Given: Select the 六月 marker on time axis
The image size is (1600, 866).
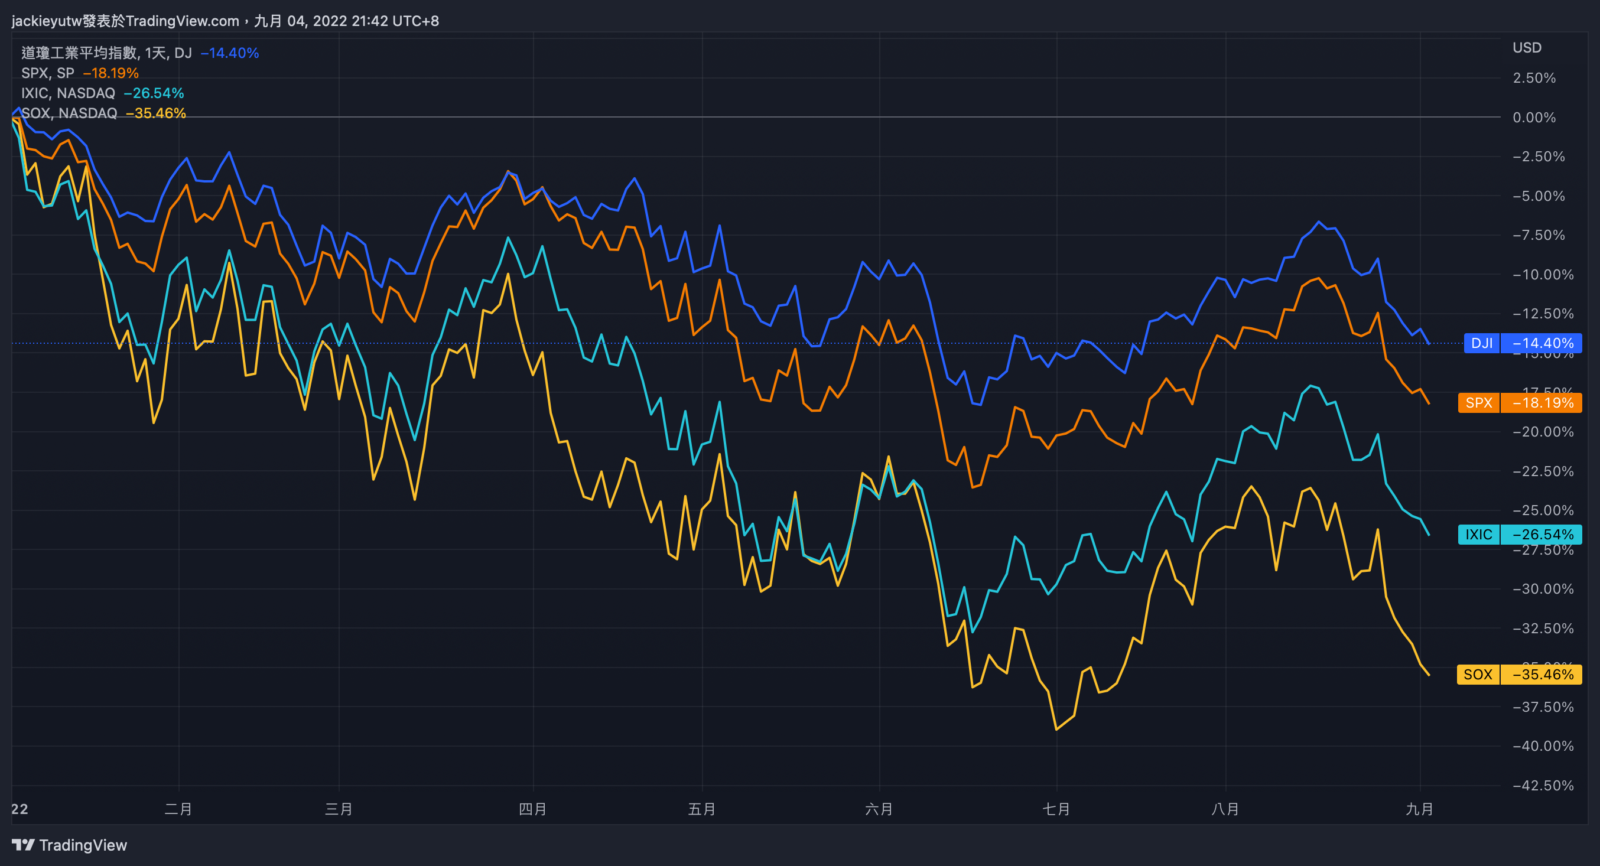Looking at the screenshot, I should tap(878, 809).
